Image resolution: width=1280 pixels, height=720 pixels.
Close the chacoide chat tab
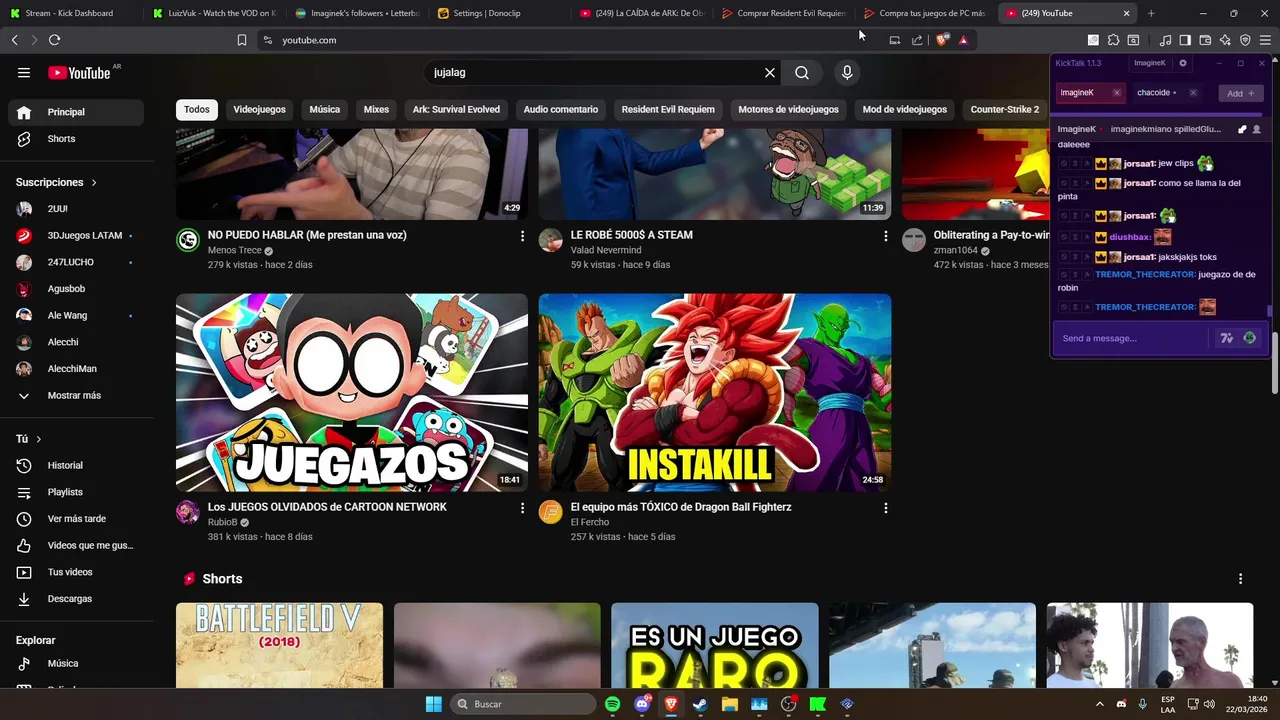click(1193, 93)
